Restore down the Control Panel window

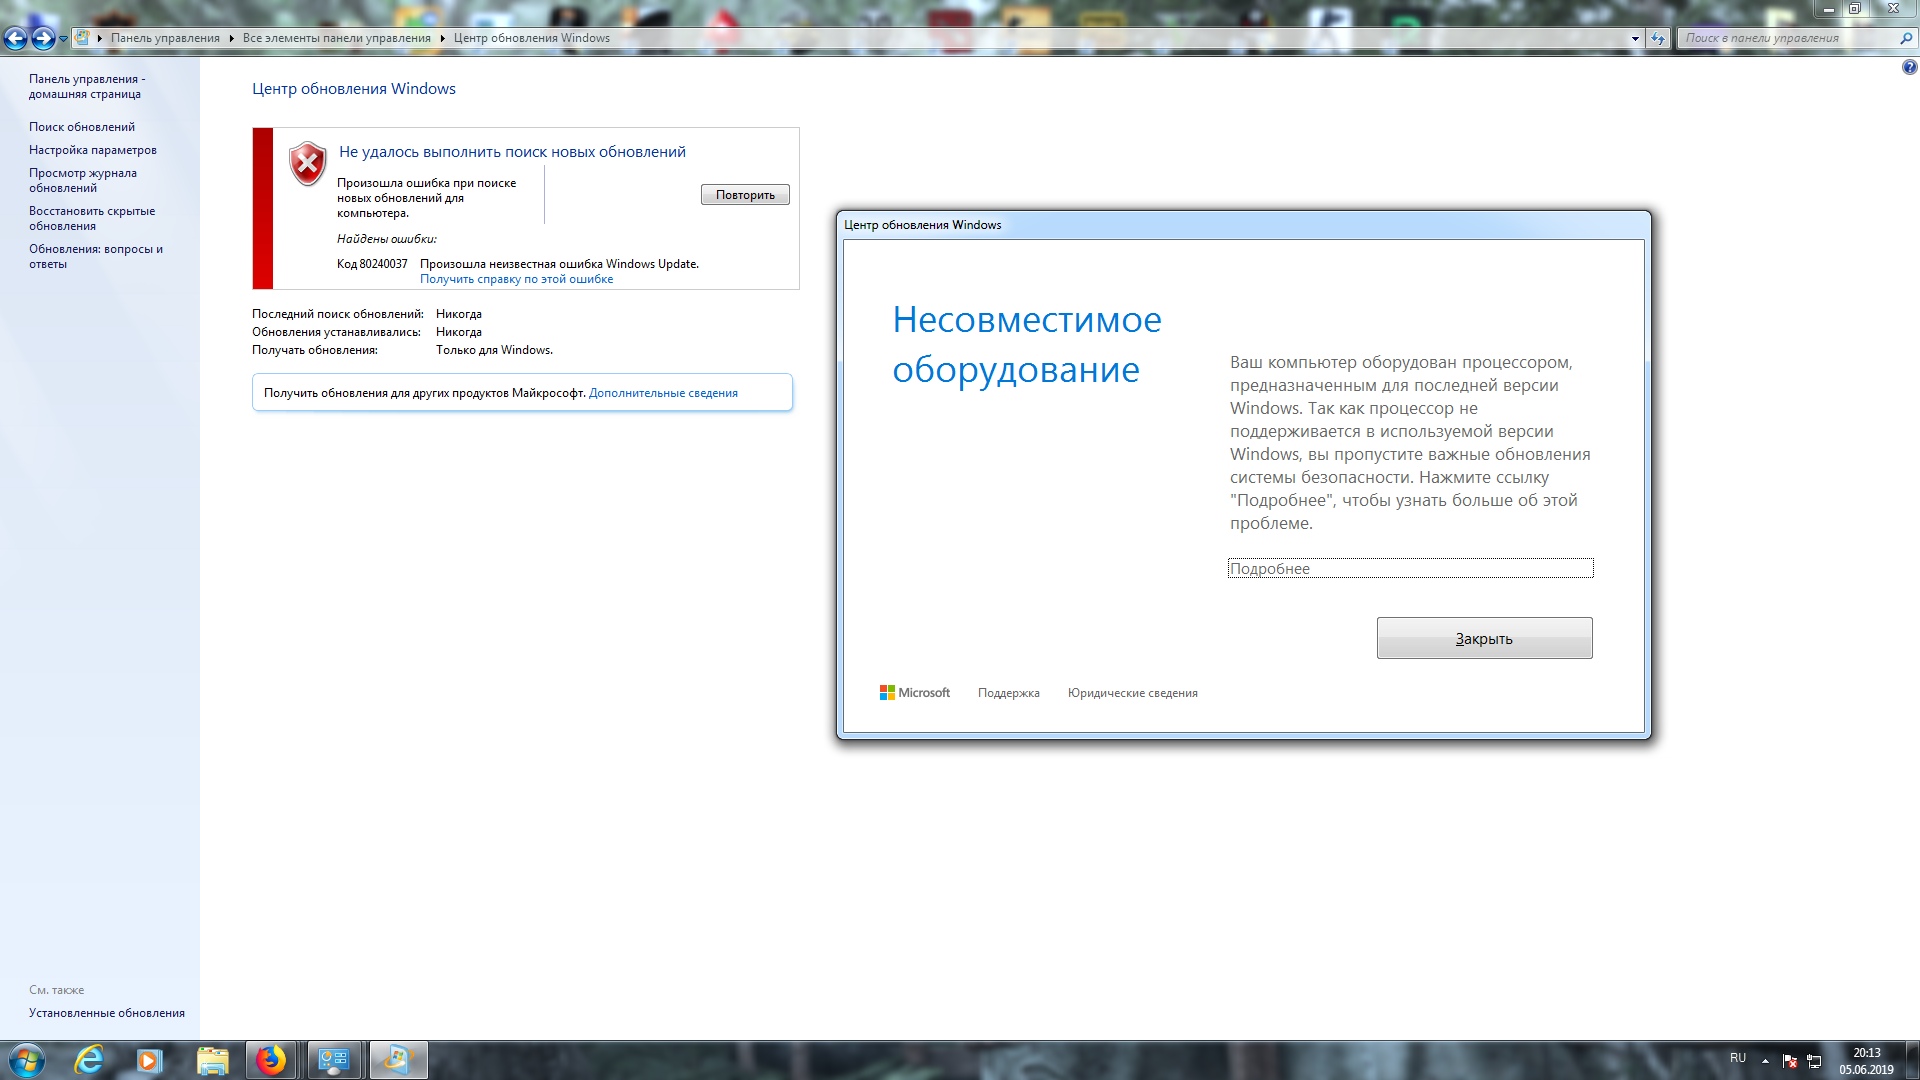[x=1854, y=8]
